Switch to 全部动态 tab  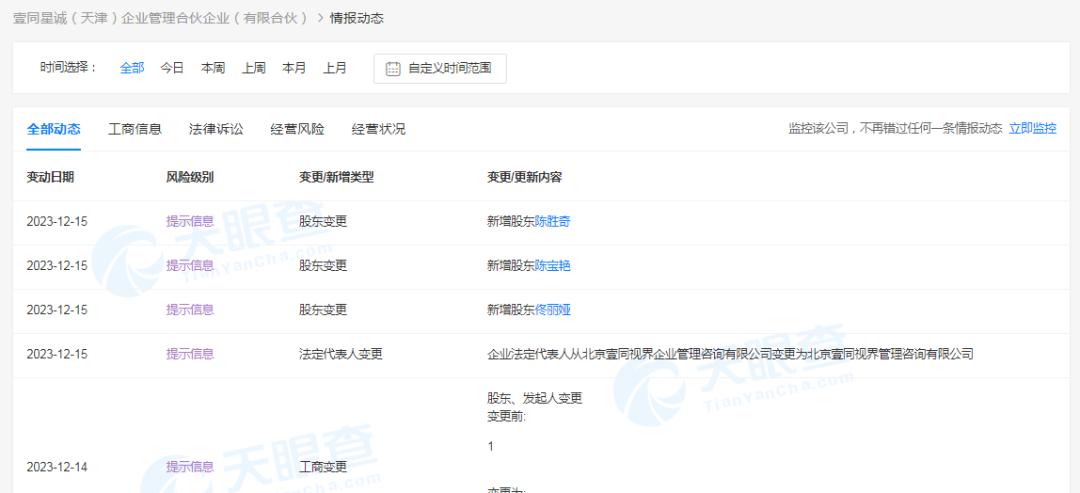click(54, 129)
